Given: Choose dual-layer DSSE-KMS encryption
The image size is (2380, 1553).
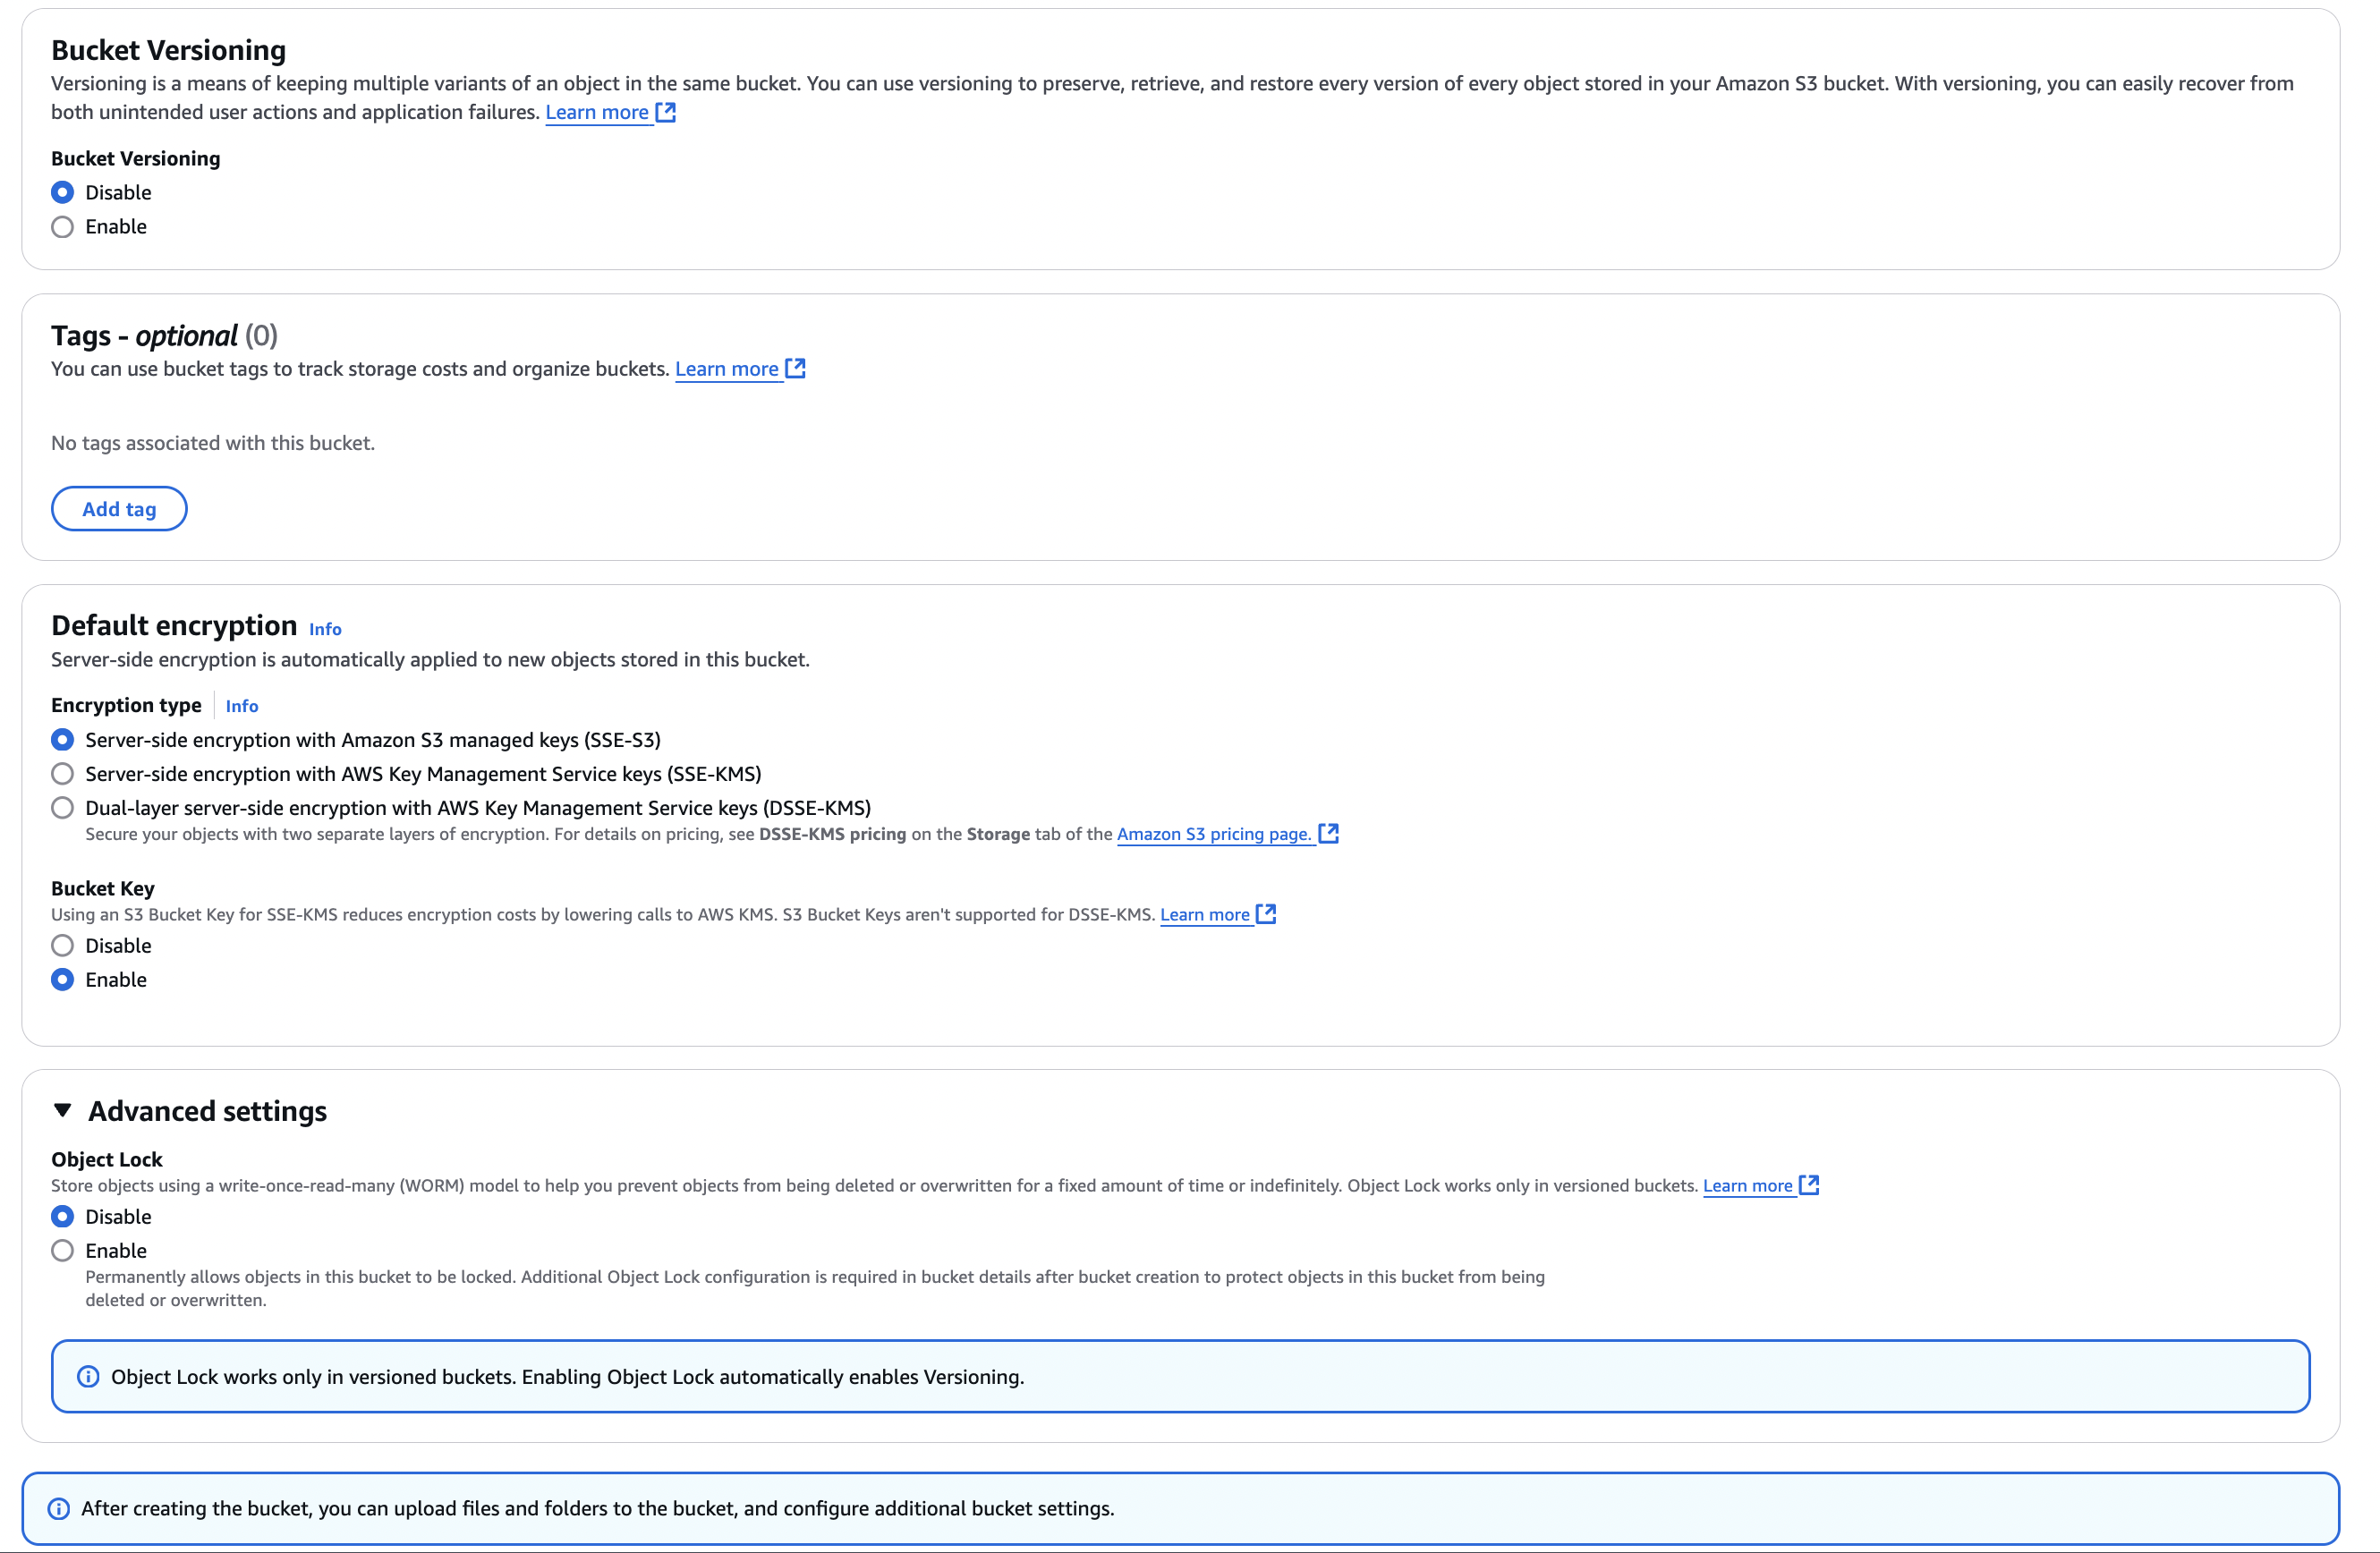Looking at the screenshot, I should [62, 807].
